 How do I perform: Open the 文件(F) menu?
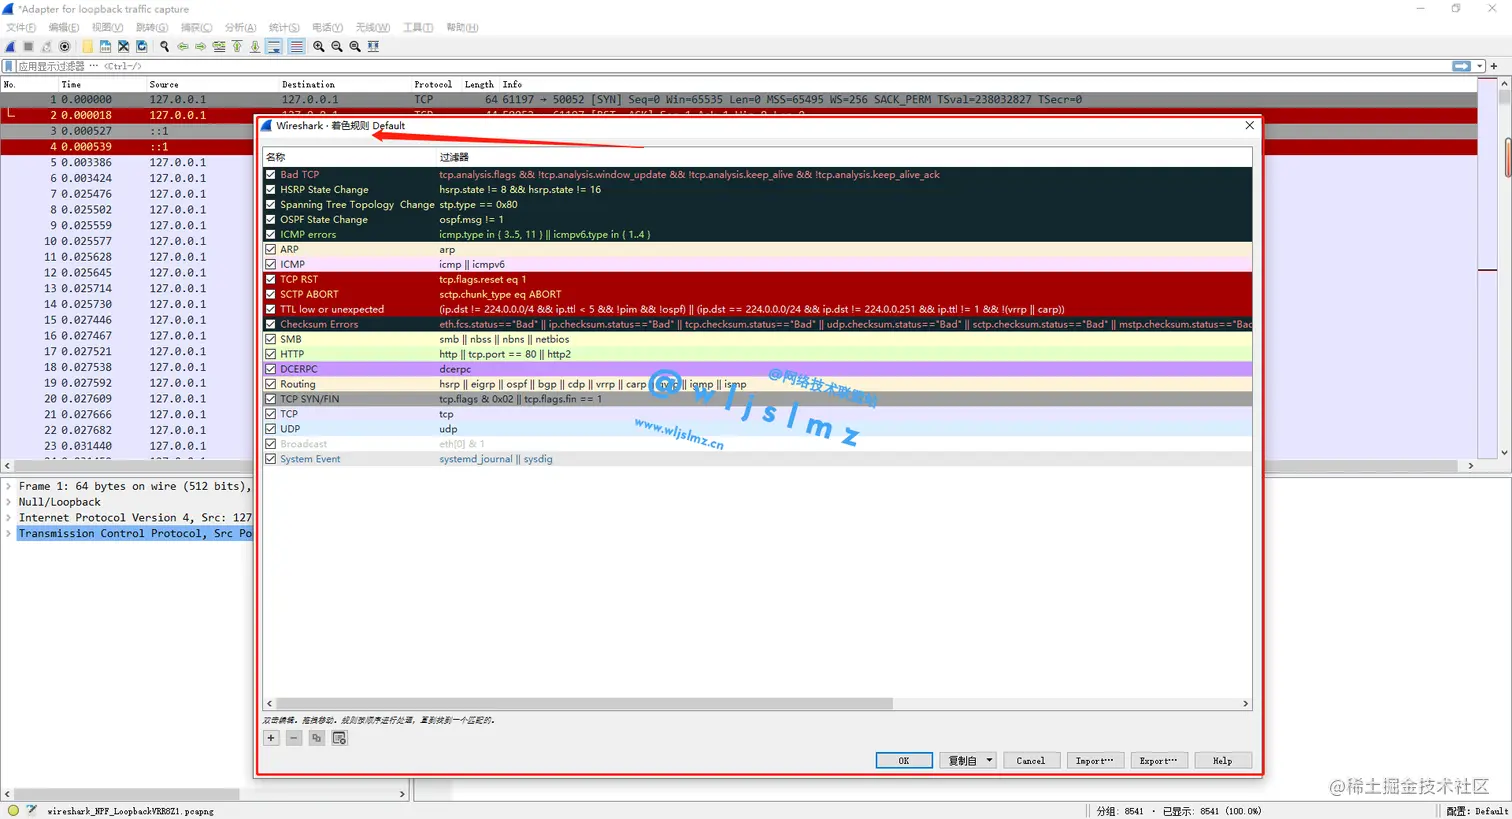21,27
